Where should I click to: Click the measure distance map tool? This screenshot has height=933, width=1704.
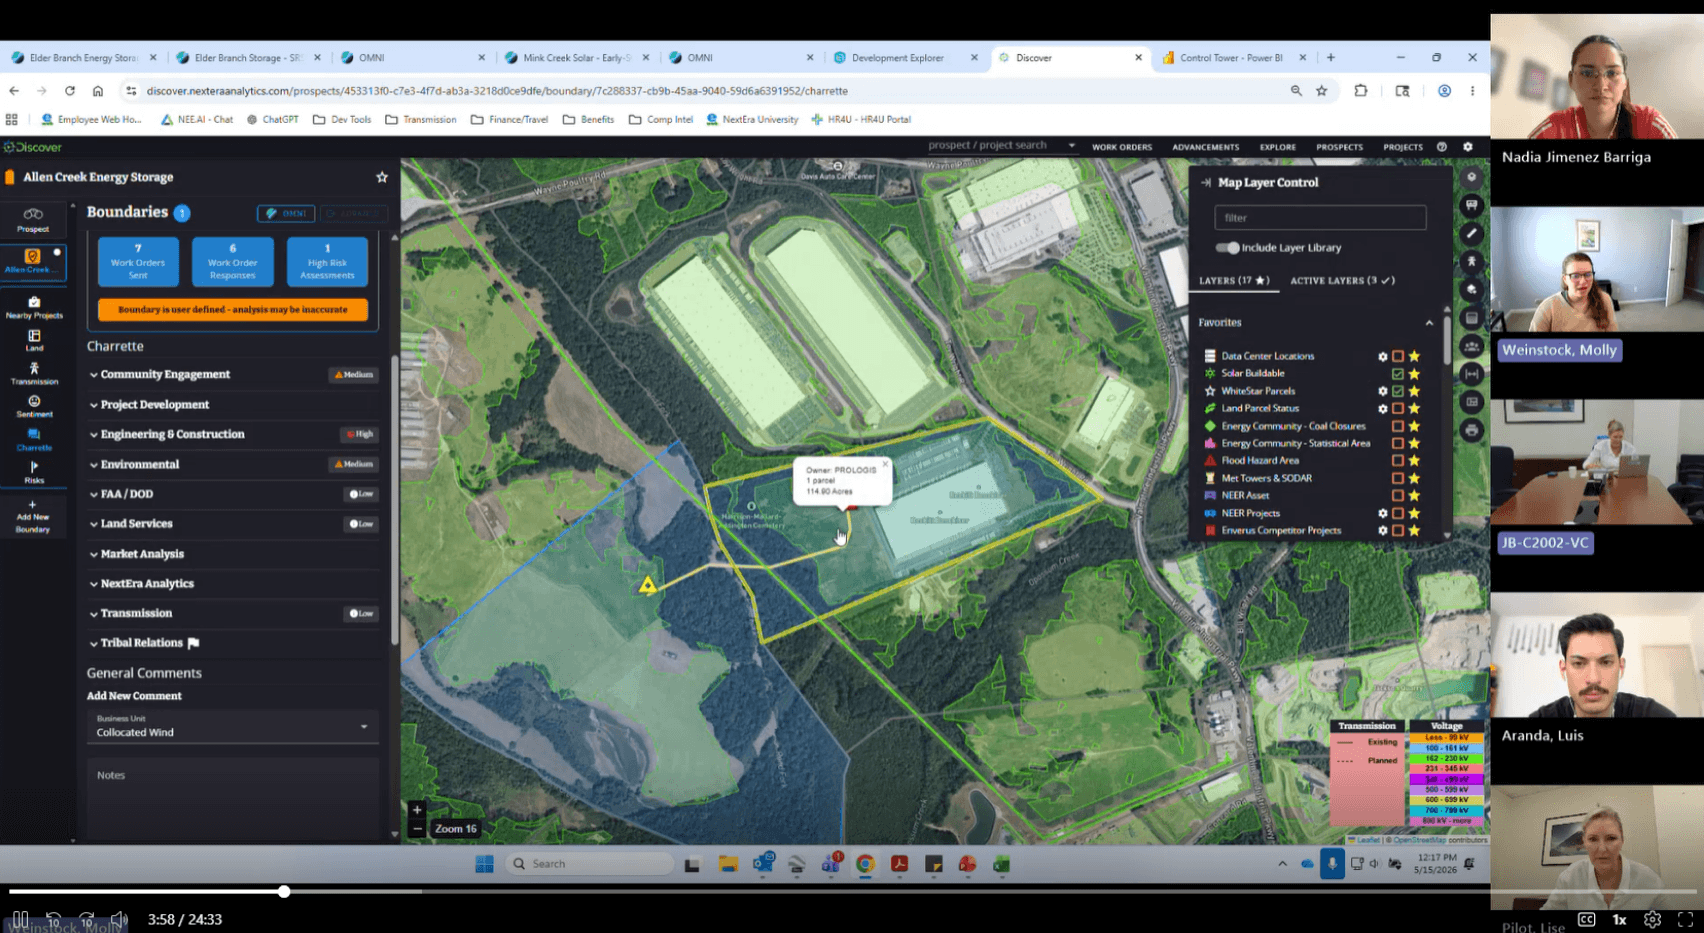(1471, 373)
